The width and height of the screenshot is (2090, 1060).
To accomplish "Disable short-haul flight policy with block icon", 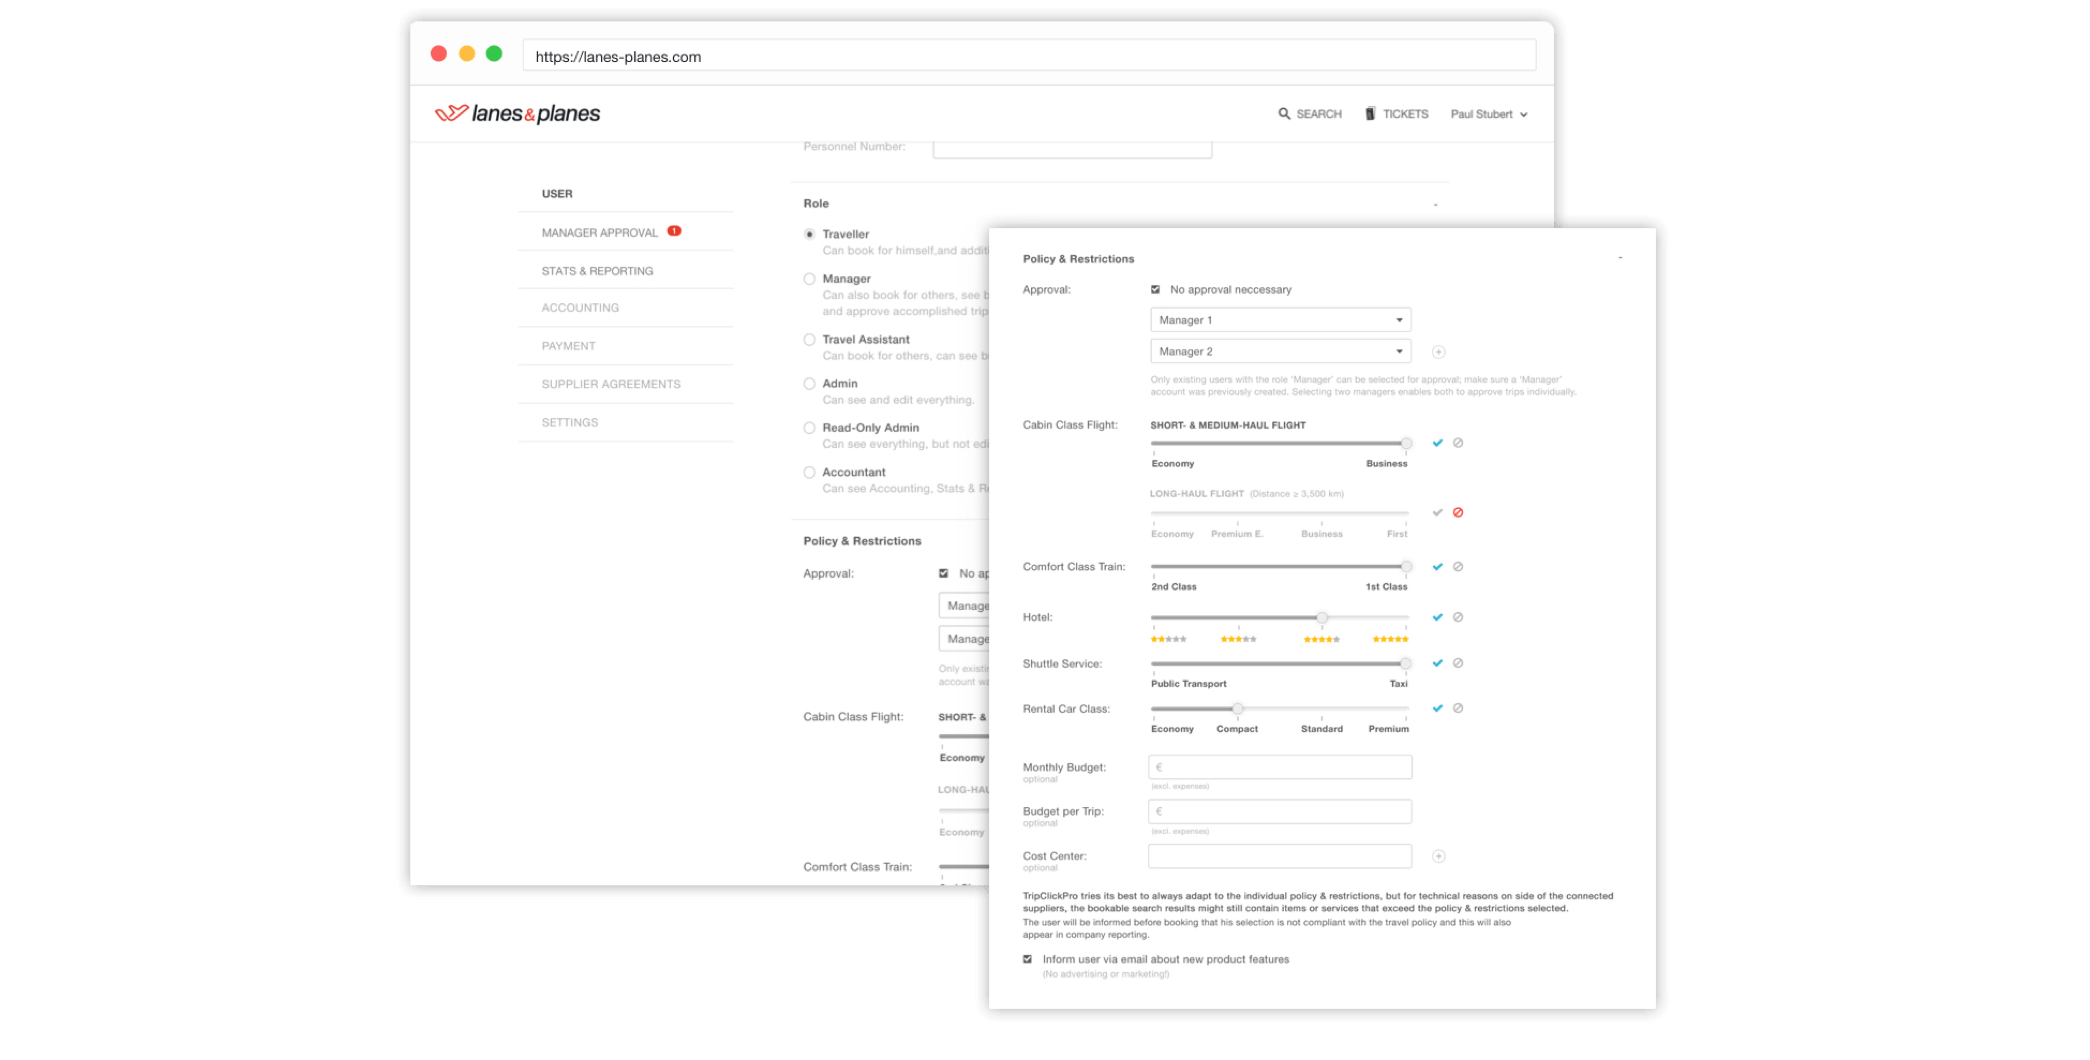I will pyautogui.click(x=1458, y=443).
